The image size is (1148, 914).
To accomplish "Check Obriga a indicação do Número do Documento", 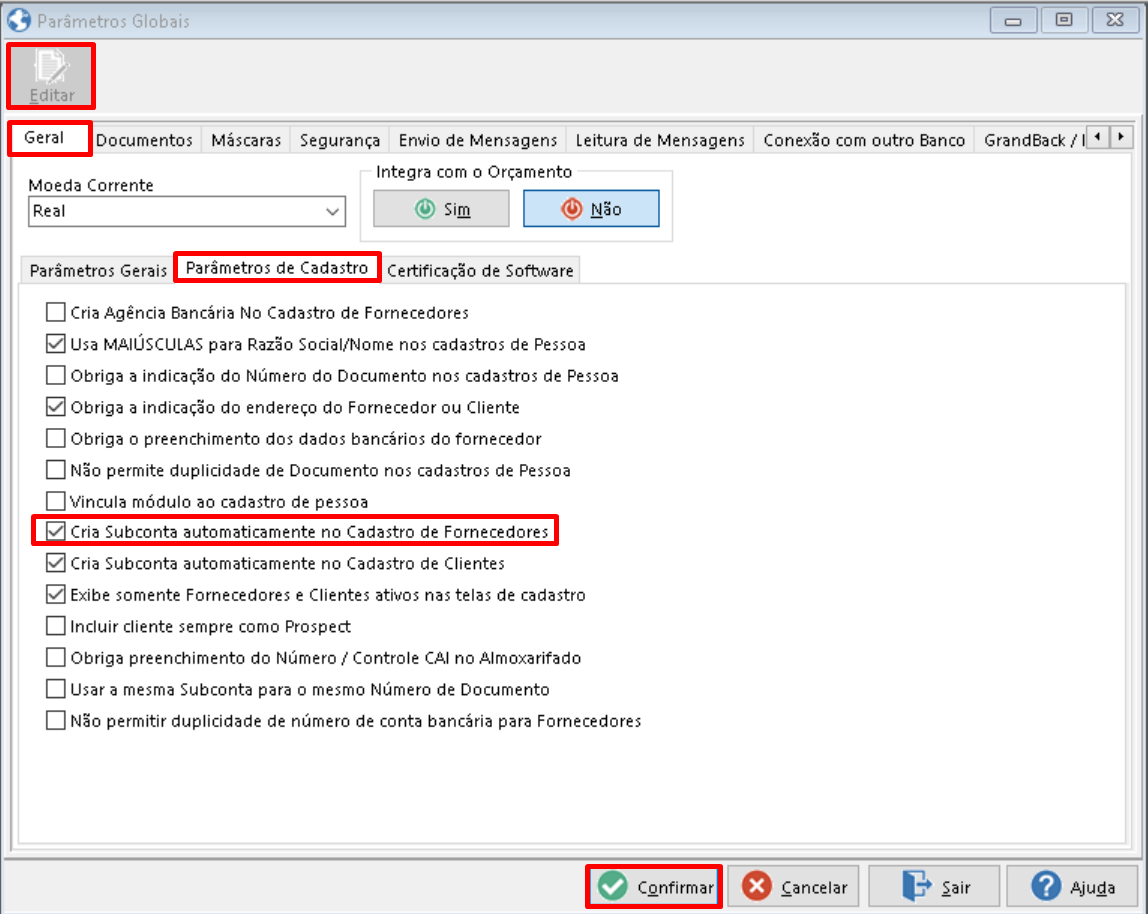I will click(x=56, y=375).
